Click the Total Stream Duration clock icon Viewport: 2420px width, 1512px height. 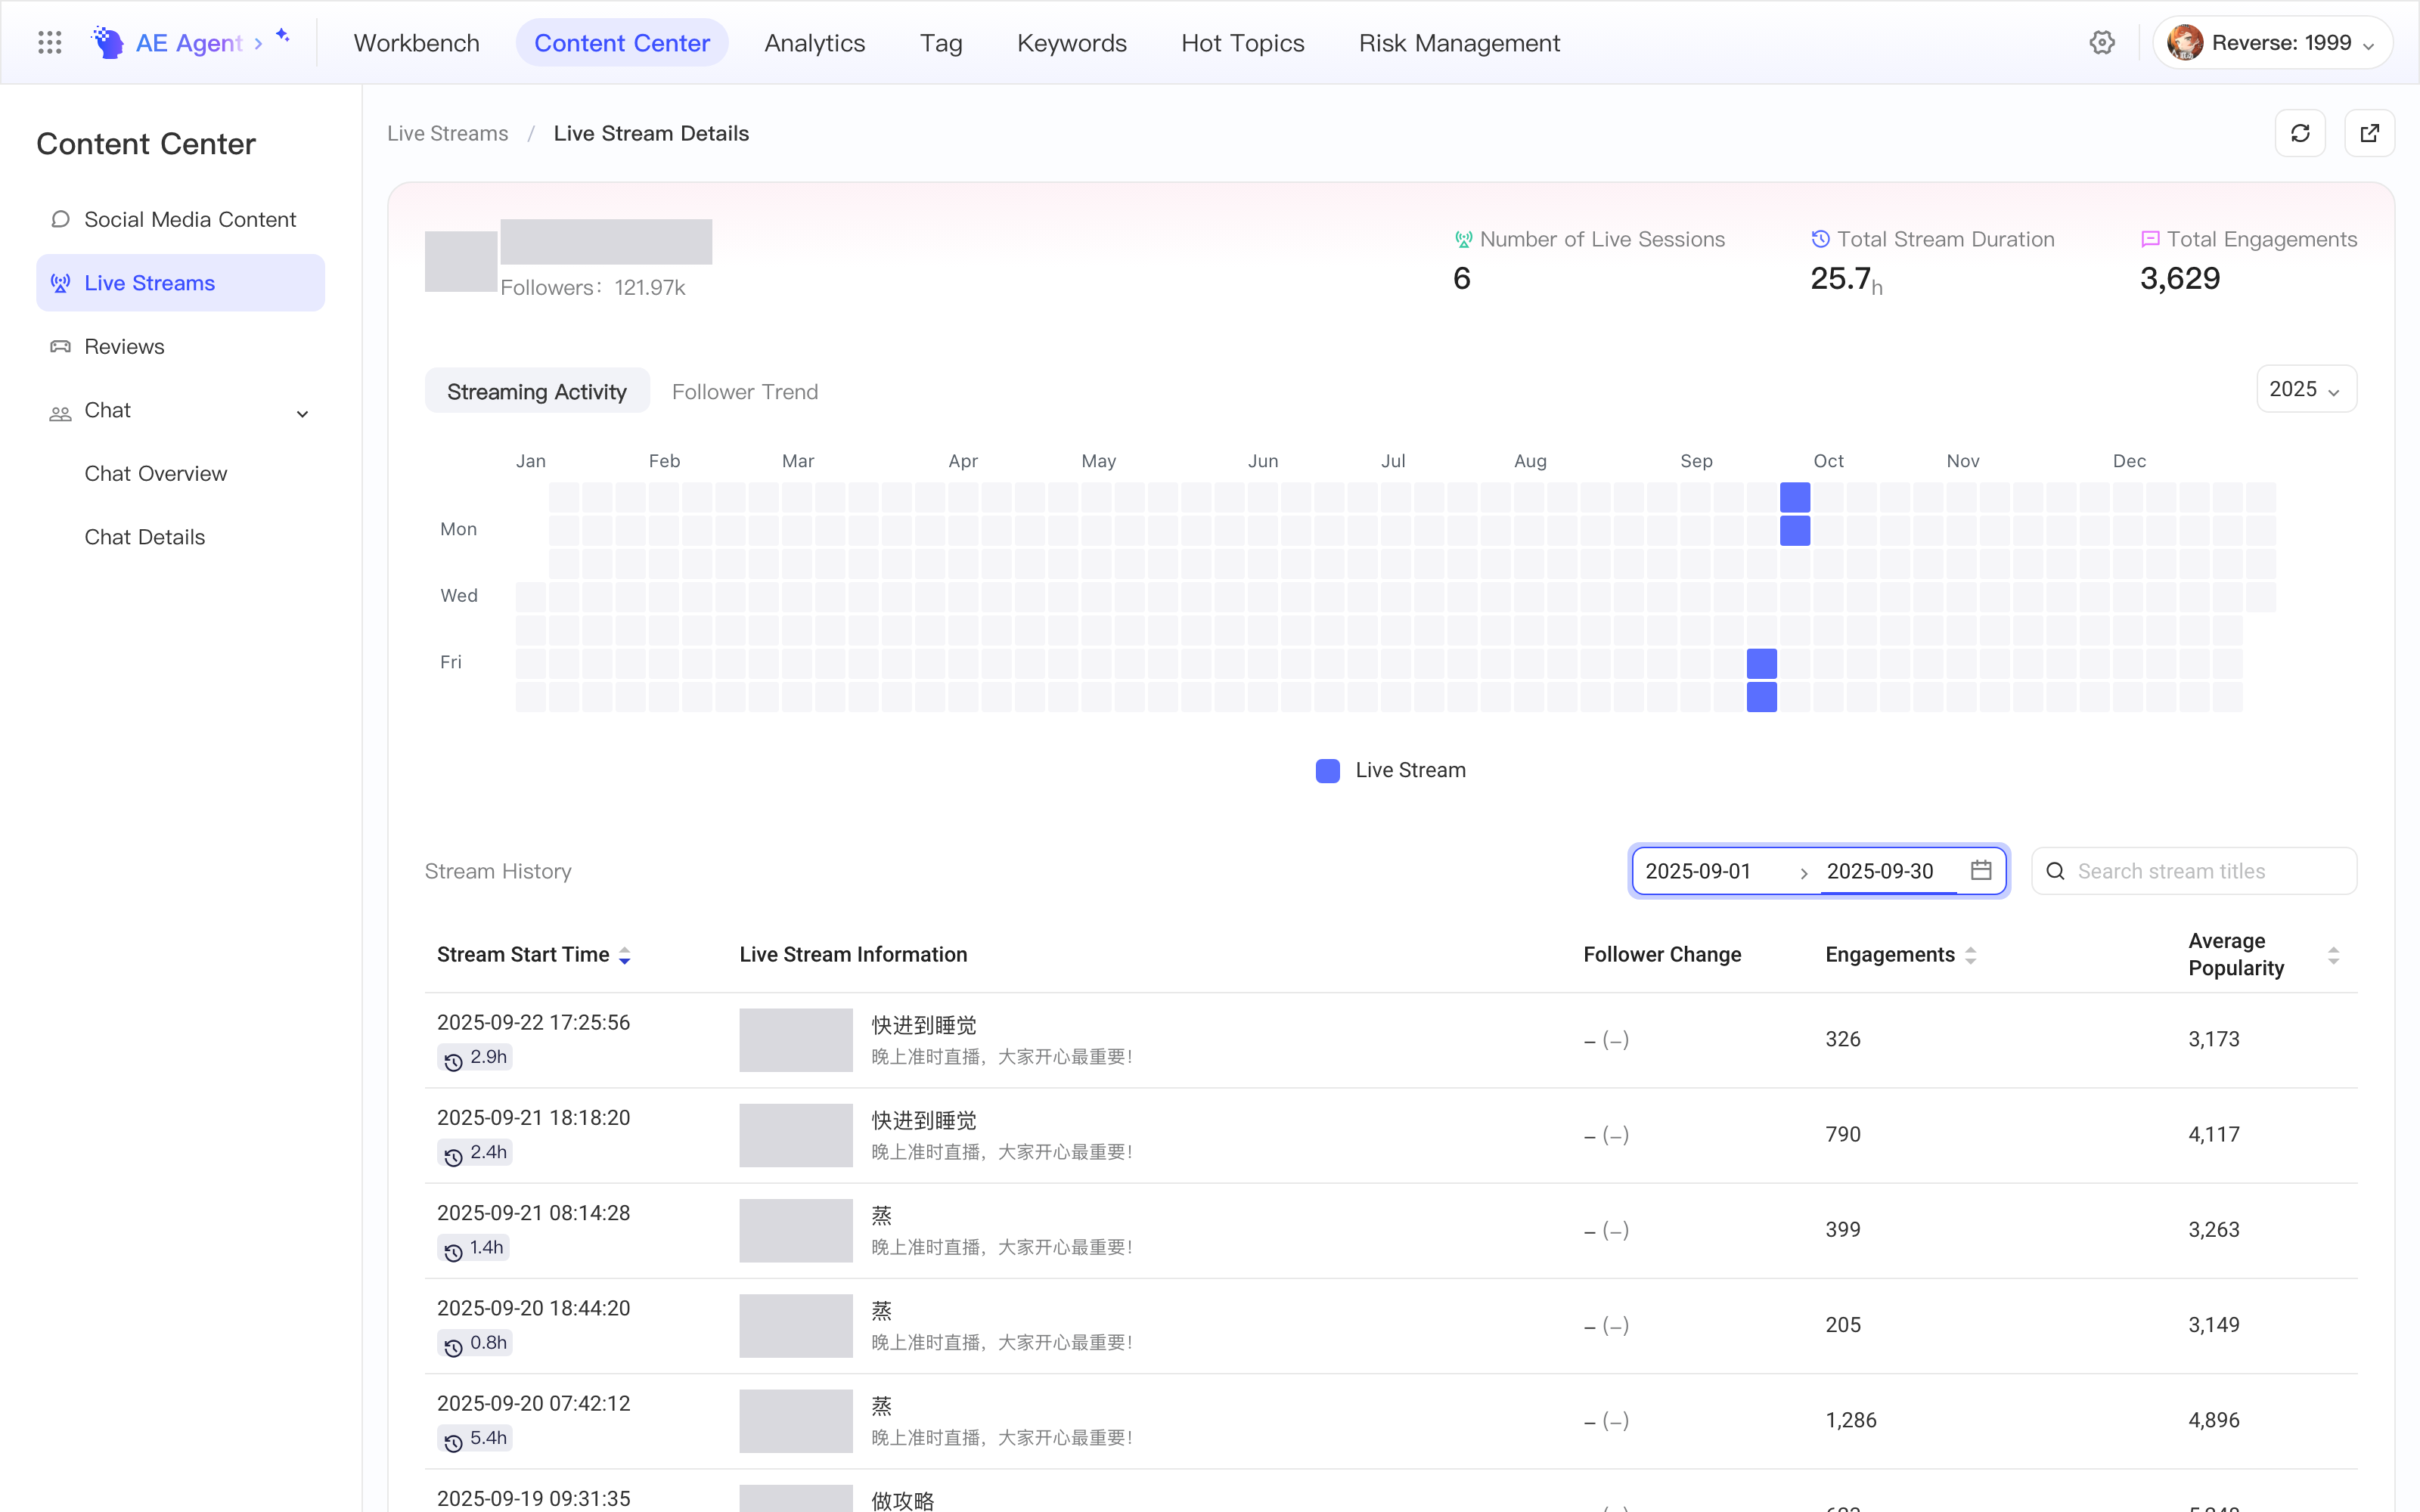1820,239
